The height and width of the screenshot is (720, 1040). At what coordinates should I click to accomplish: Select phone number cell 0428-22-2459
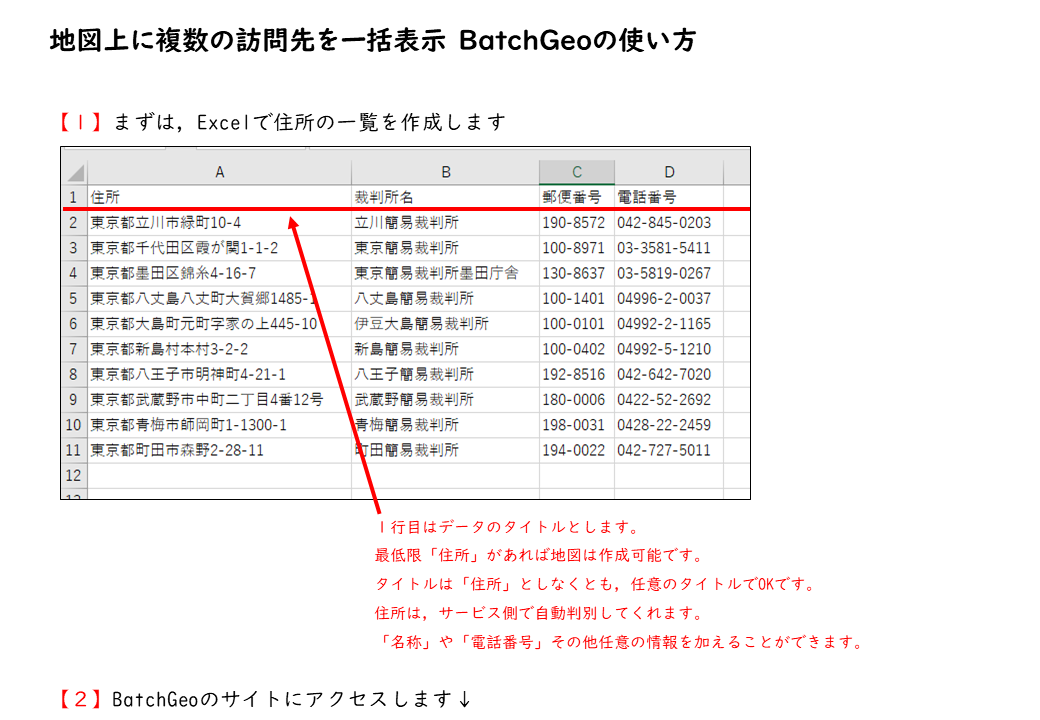(x=669, y=425)
